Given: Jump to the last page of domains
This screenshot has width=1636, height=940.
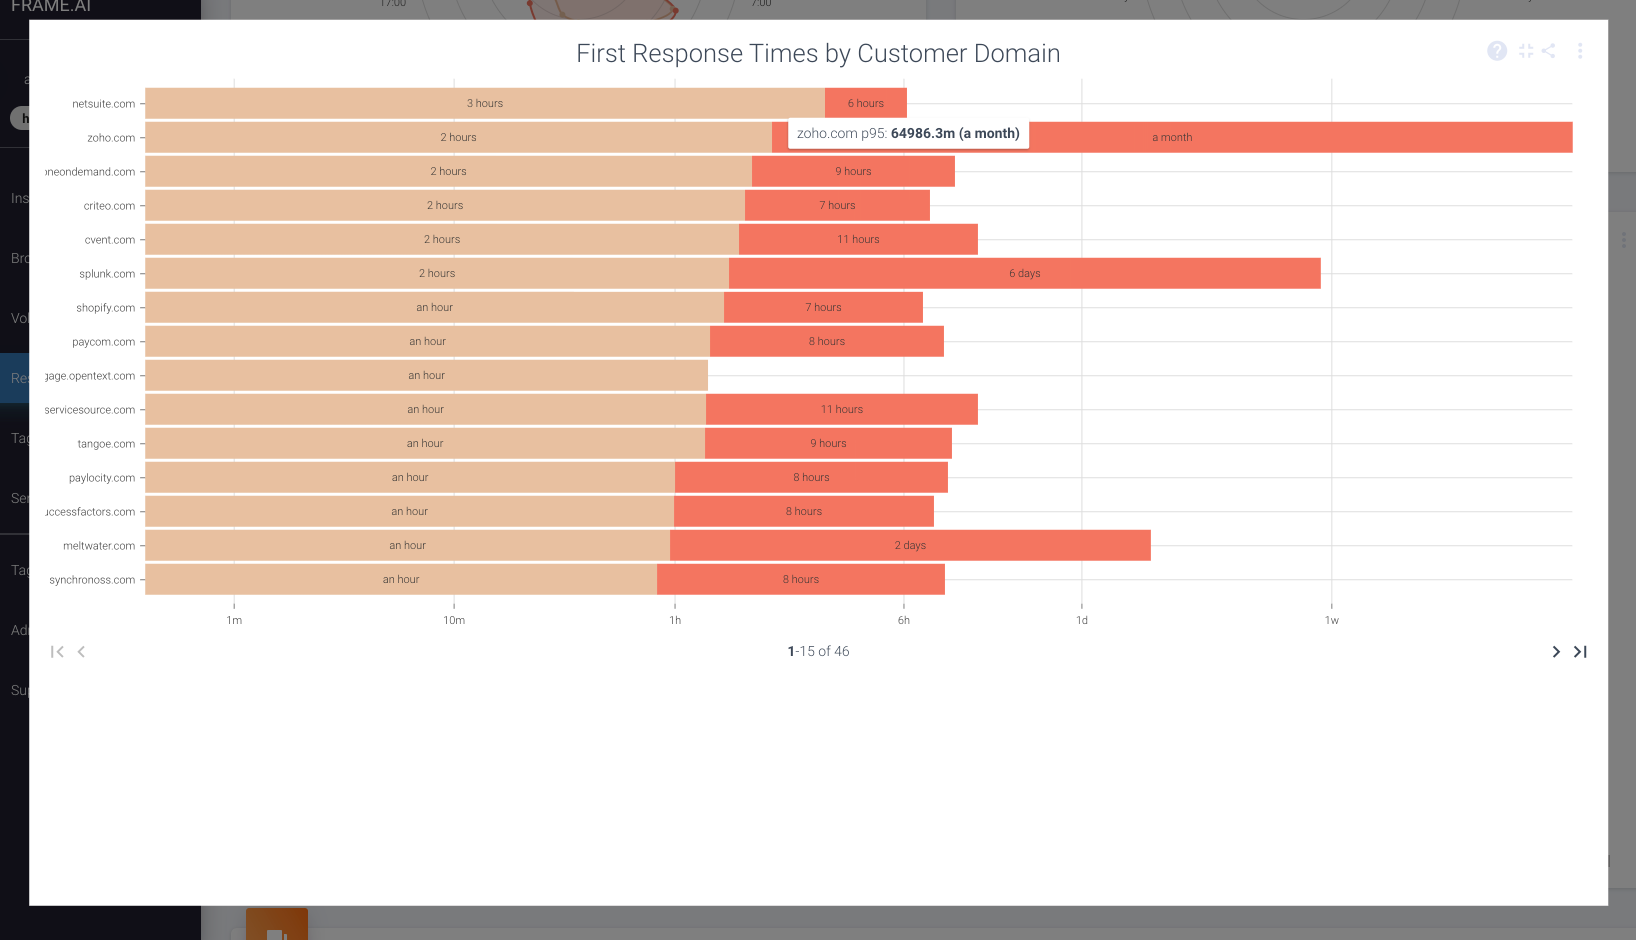Looking at the screenshot, I should click(1580, 652).
